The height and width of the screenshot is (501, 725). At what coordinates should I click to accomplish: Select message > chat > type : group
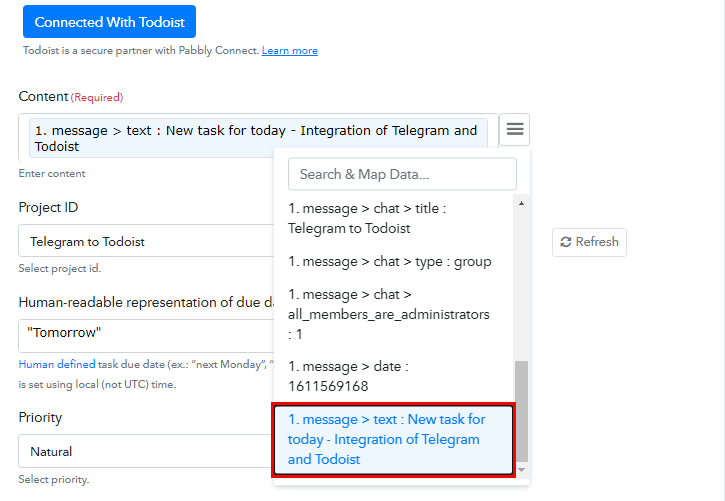pos(393,262)
